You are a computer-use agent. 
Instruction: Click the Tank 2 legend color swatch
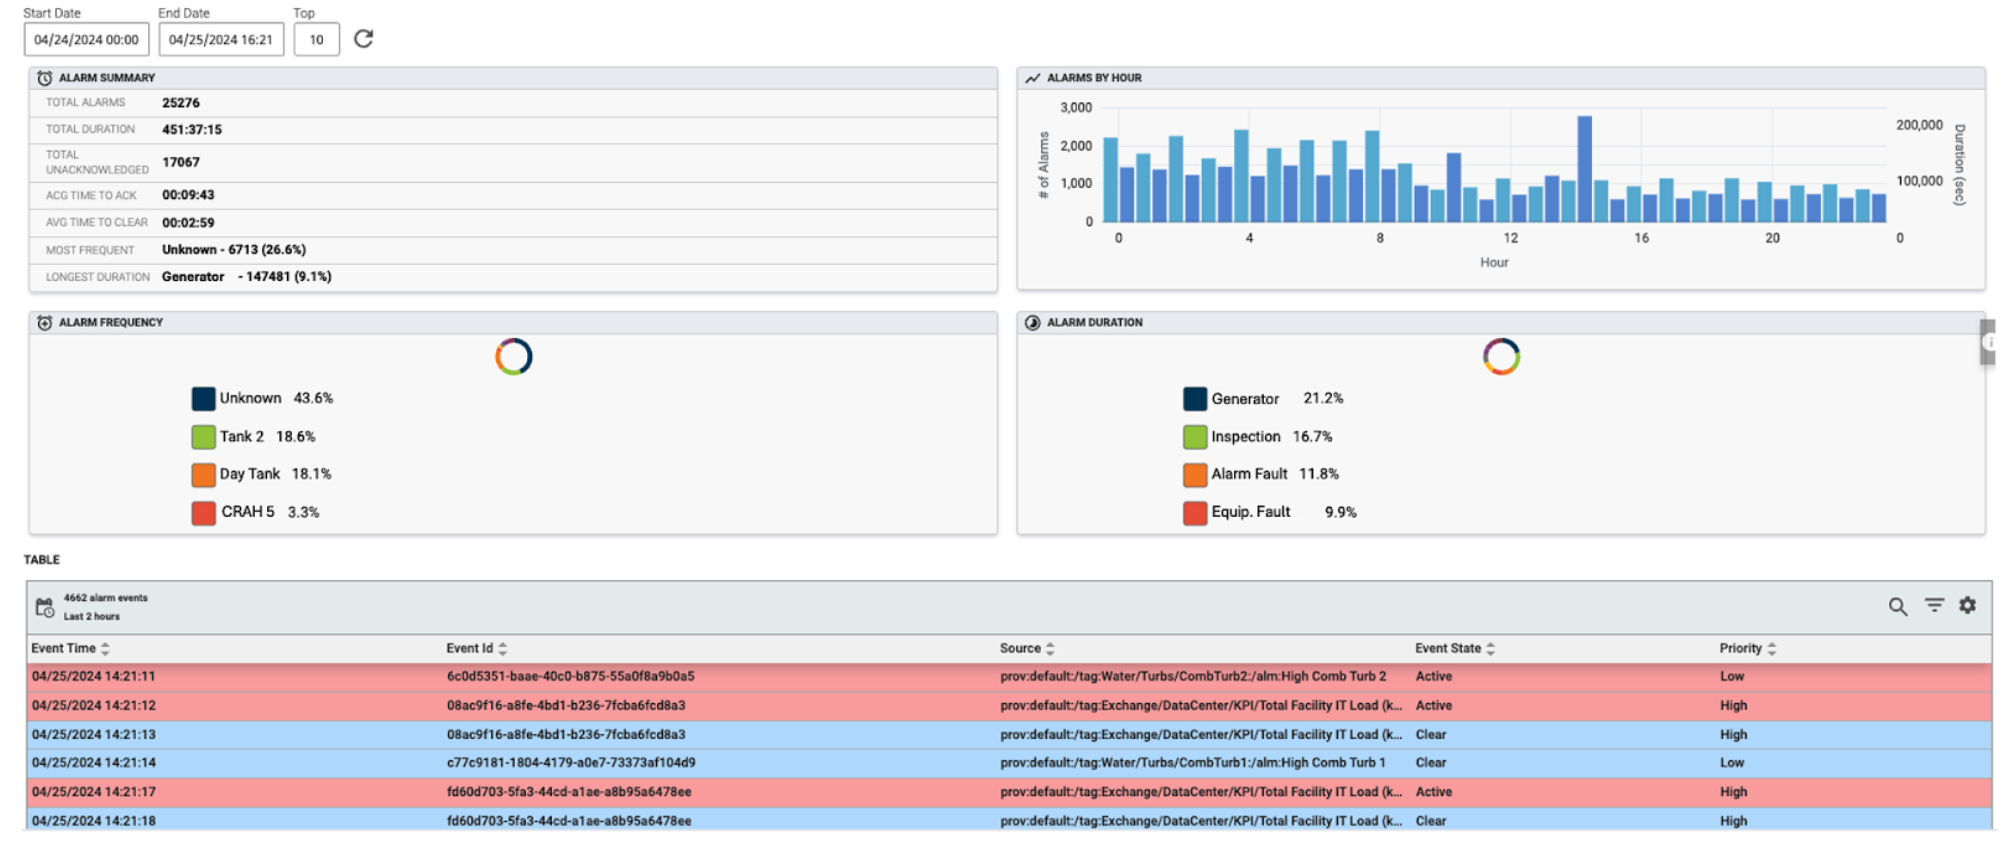coord(204,437)
